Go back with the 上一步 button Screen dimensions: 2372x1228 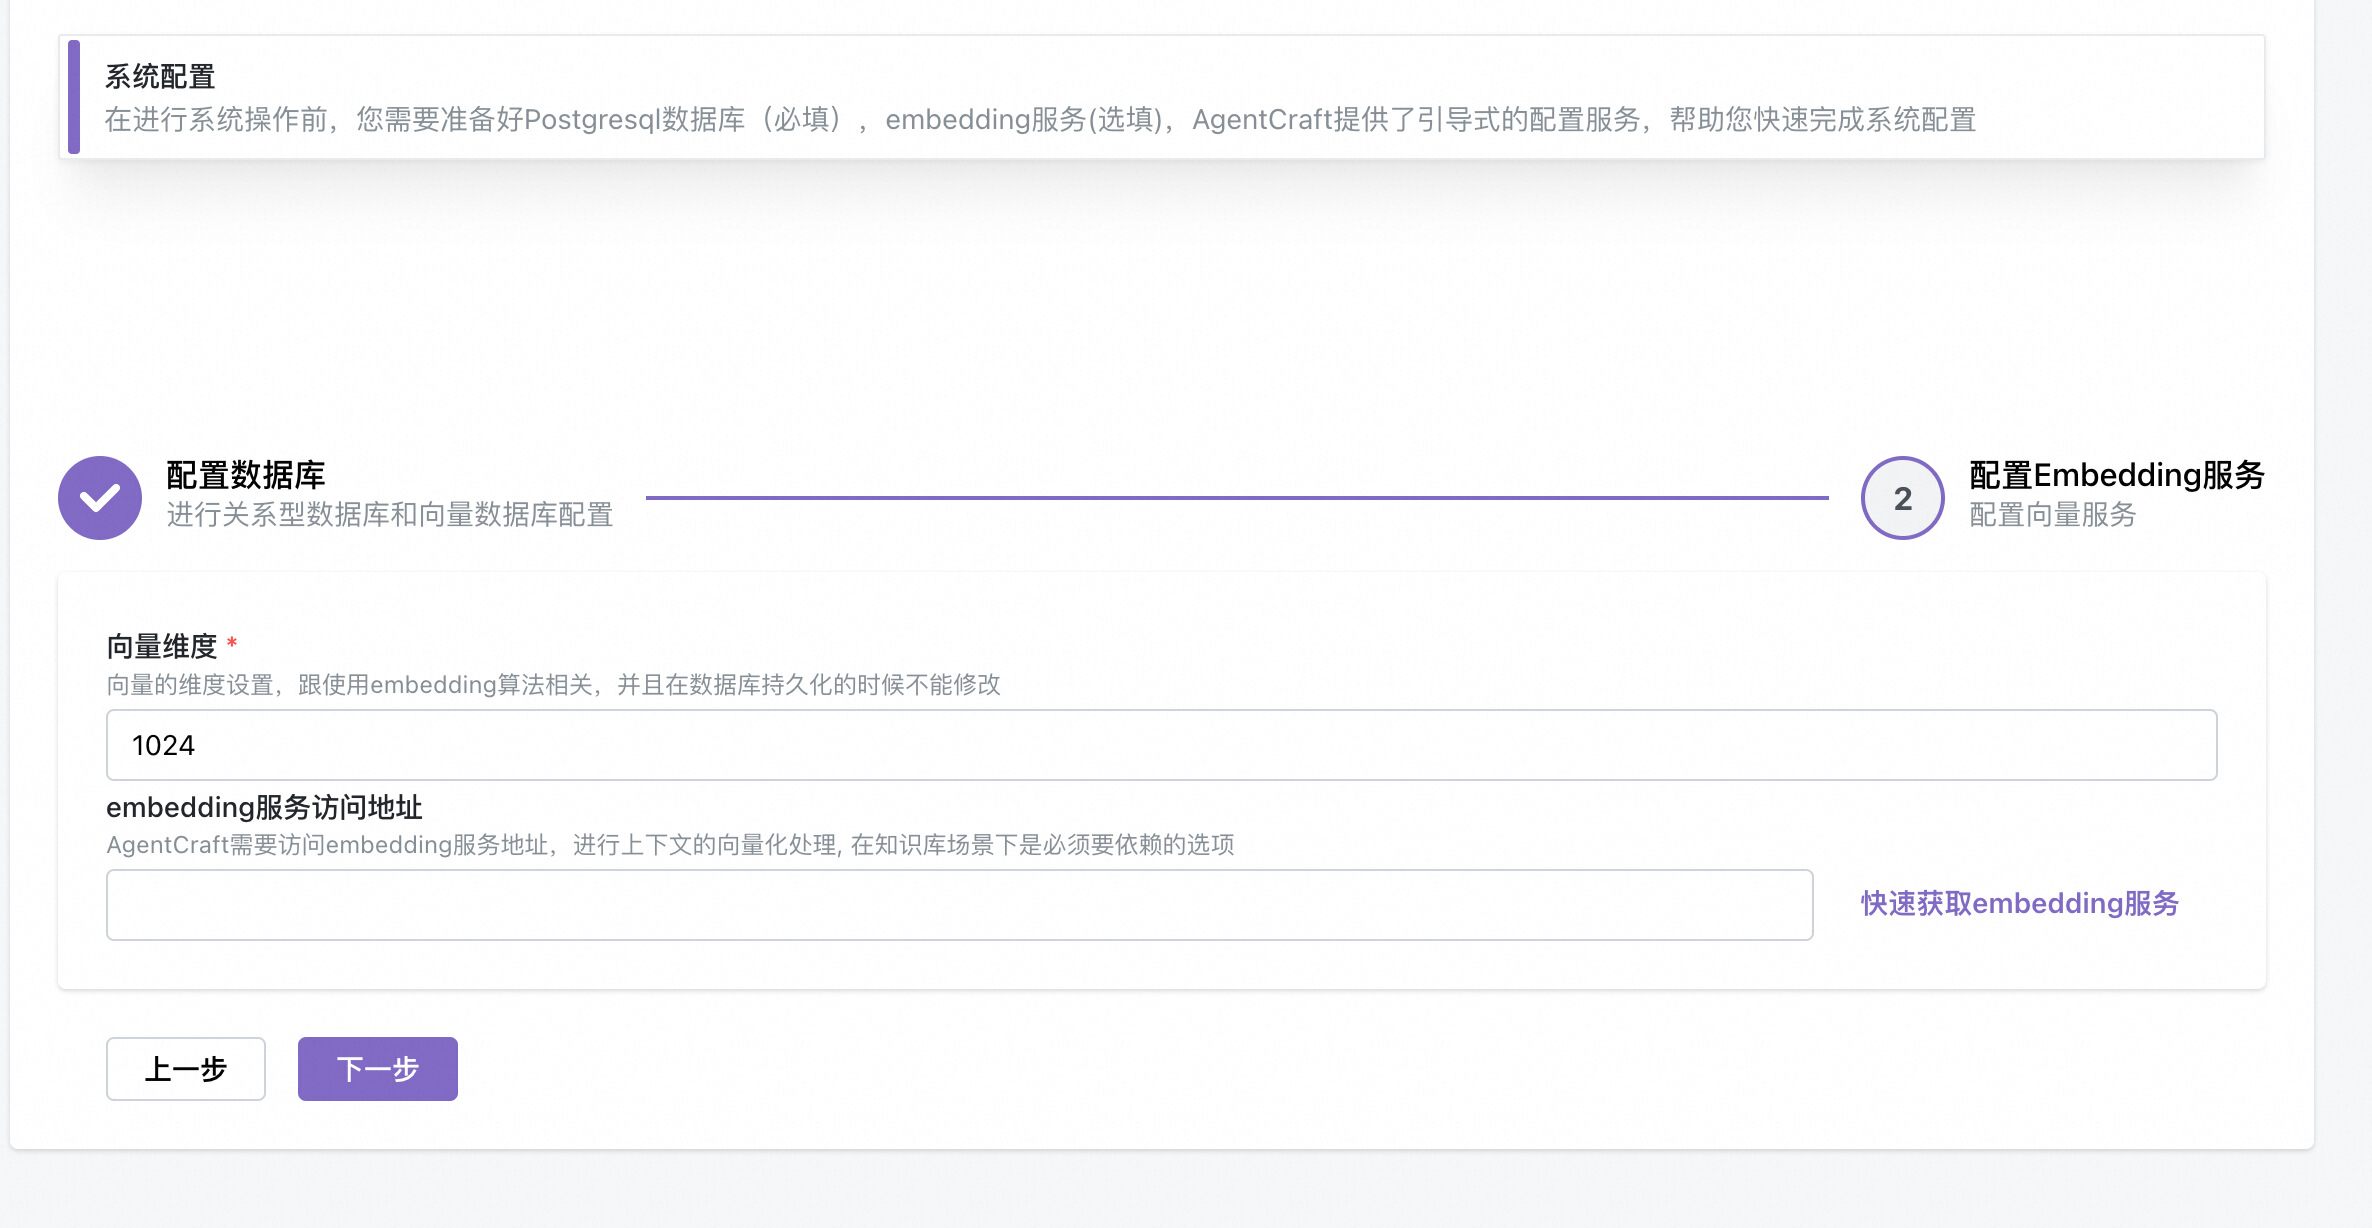click(186, 1069)
